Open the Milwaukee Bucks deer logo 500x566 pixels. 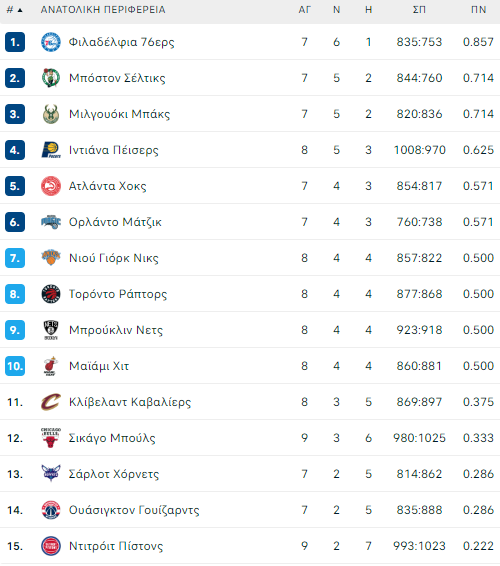pos(51,114)
